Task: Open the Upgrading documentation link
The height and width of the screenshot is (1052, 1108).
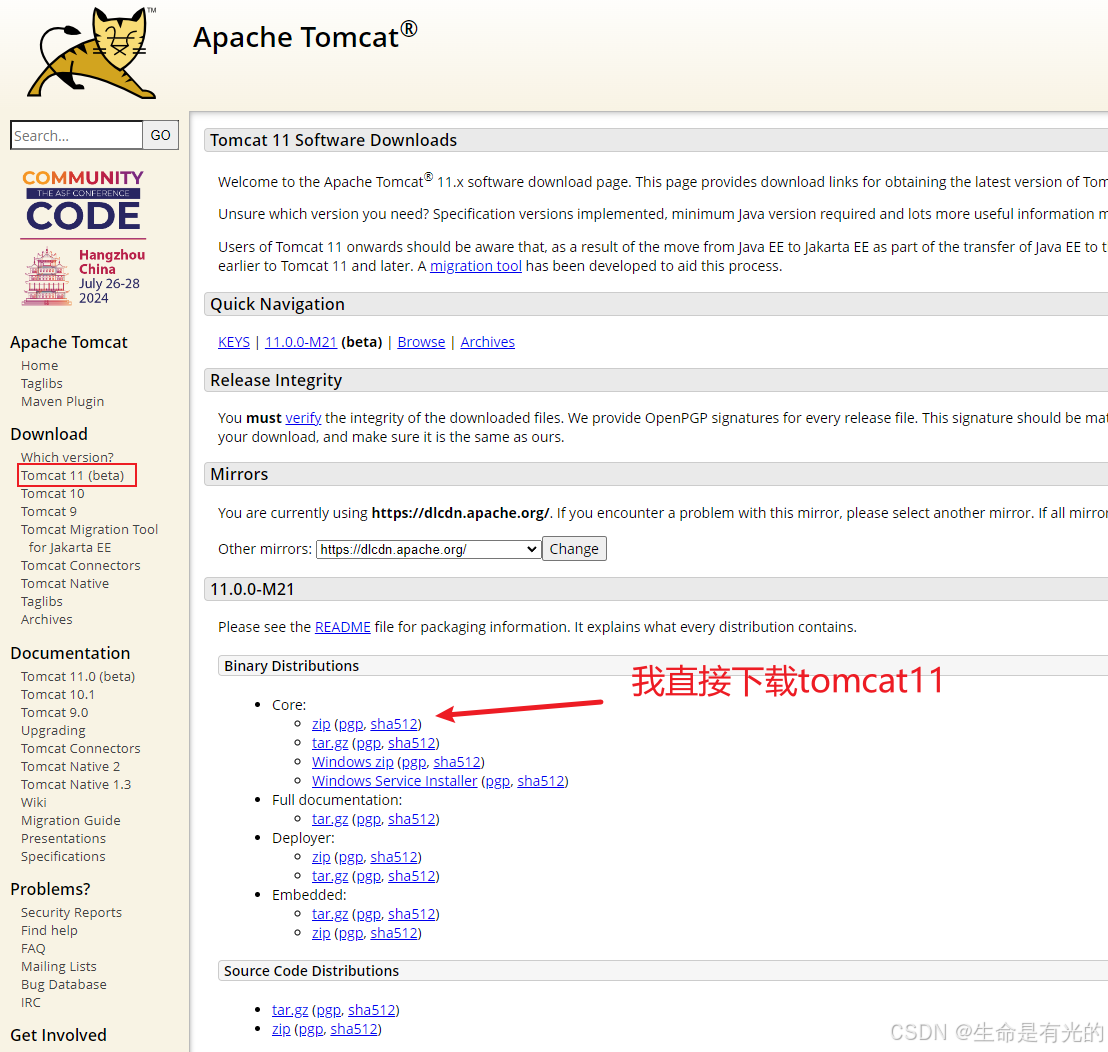Action: click(53, 731)
